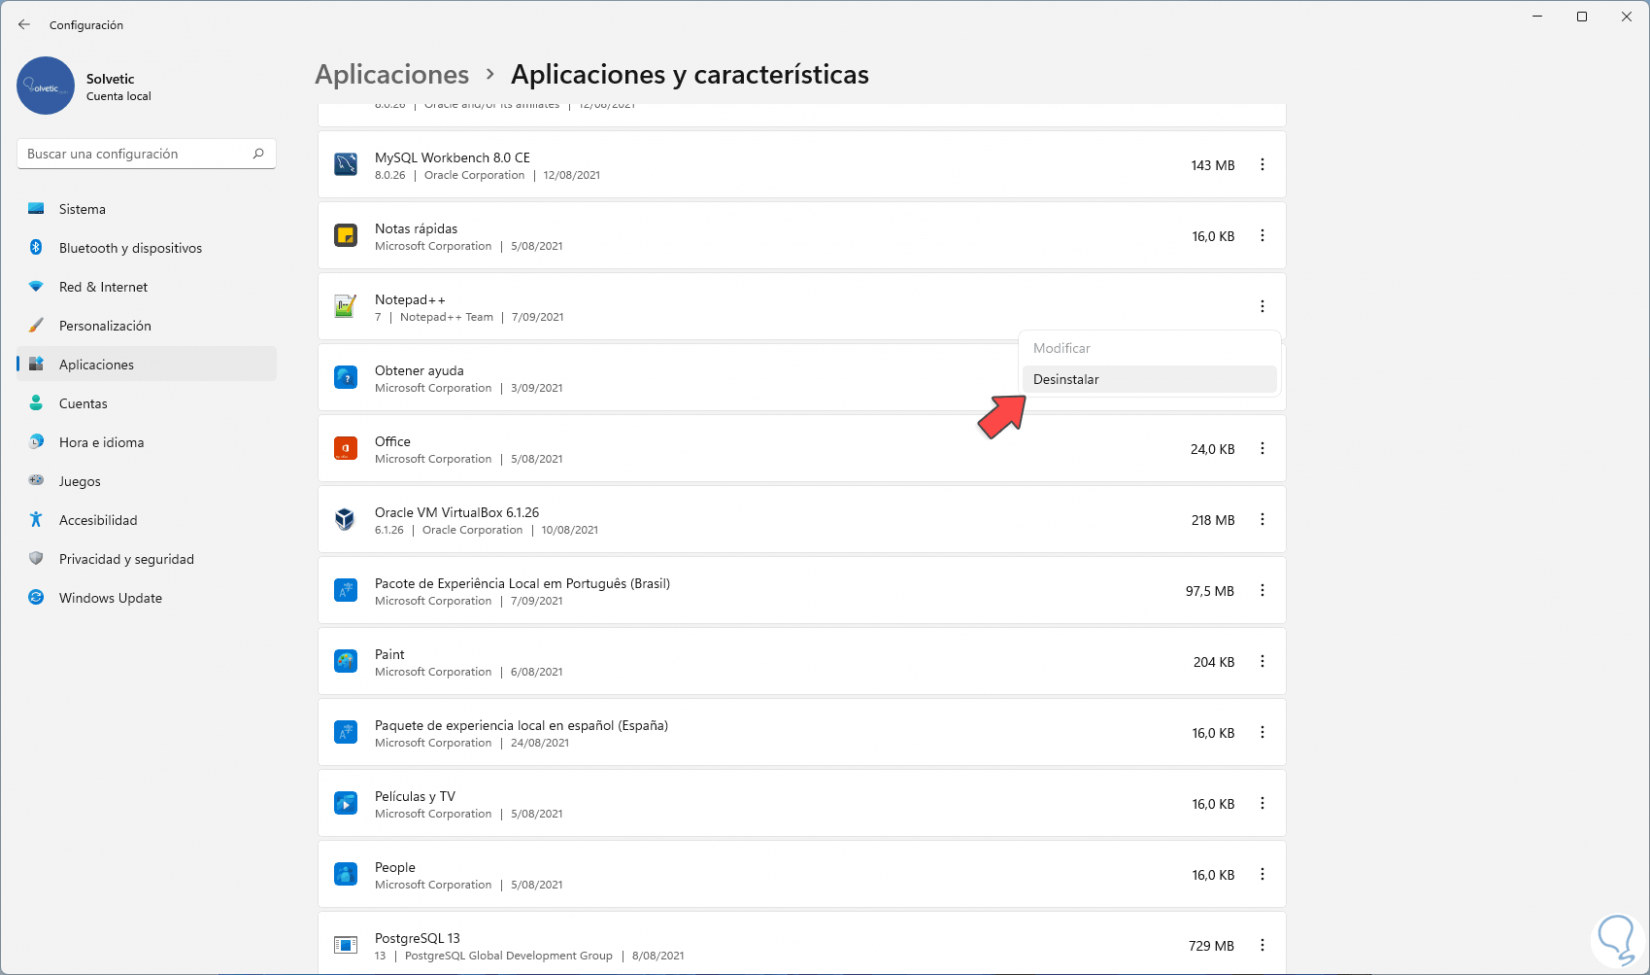Open options menu for People
The width and height of the screenshot is (1650, 975).
pos(1262,875)
